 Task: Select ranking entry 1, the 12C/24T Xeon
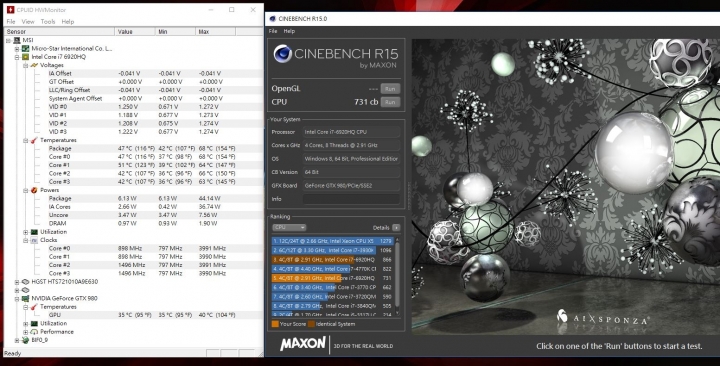click(332, 241)
